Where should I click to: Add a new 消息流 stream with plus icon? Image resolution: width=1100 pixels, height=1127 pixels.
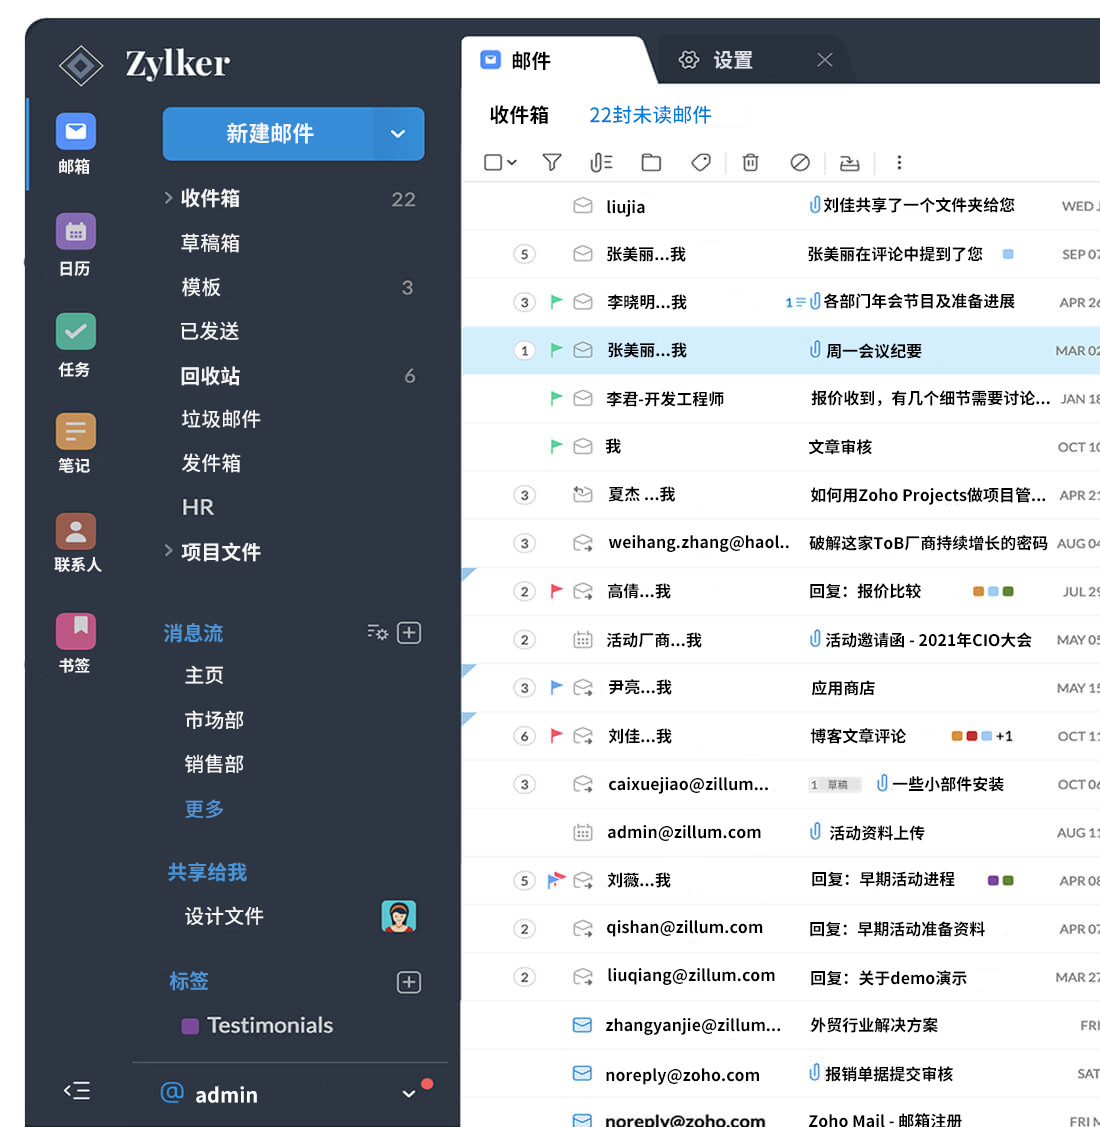point(409,632)
